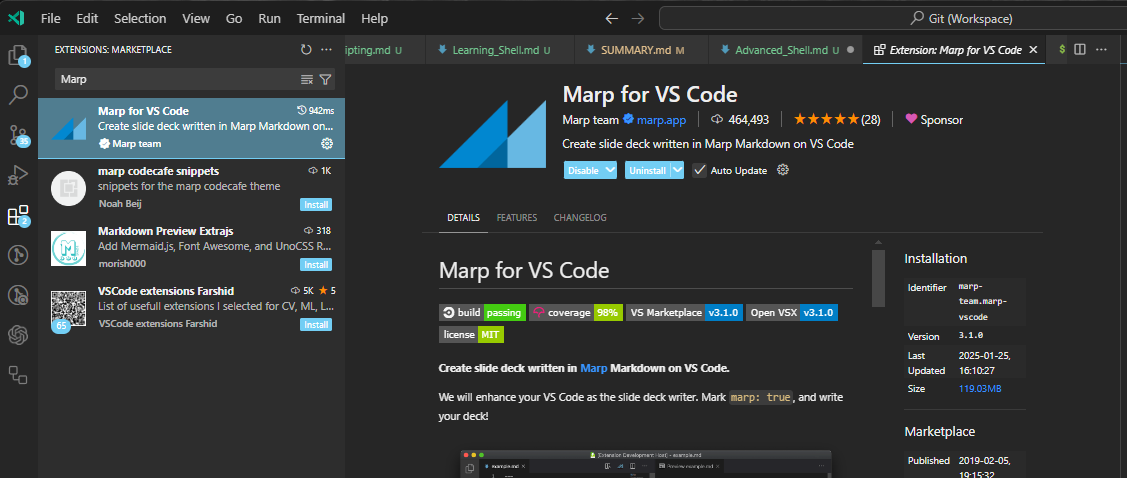
Task: Install marp codecafe snippets extension
Action: click(x=316, y=205)
